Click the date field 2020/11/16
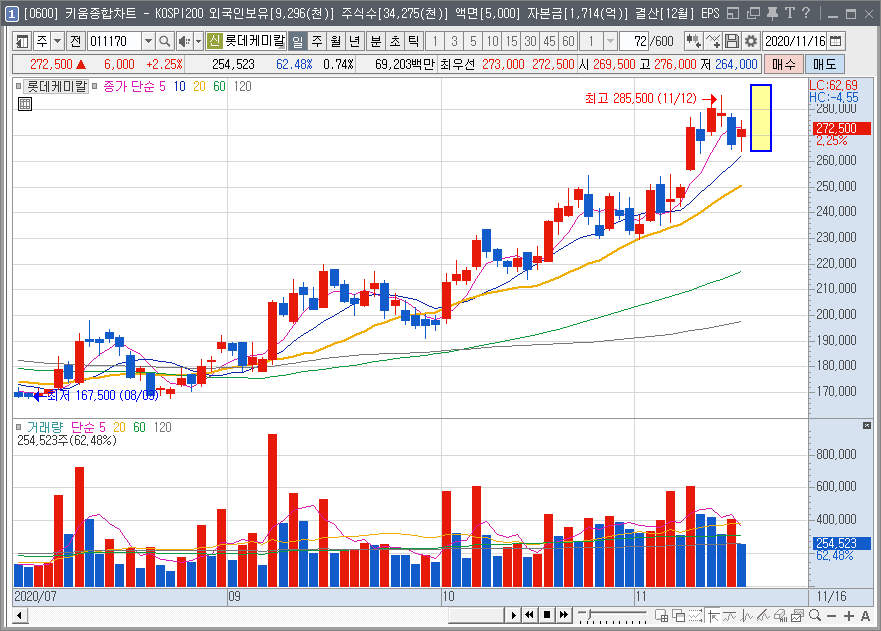Viewport: 881px width, 631px height. [796, 41]
